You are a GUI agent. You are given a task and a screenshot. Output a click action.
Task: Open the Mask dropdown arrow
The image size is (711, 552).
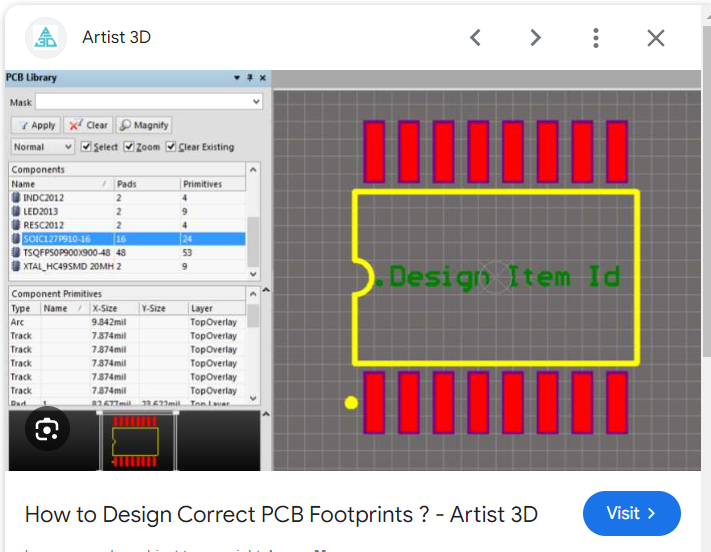[256, 102]
